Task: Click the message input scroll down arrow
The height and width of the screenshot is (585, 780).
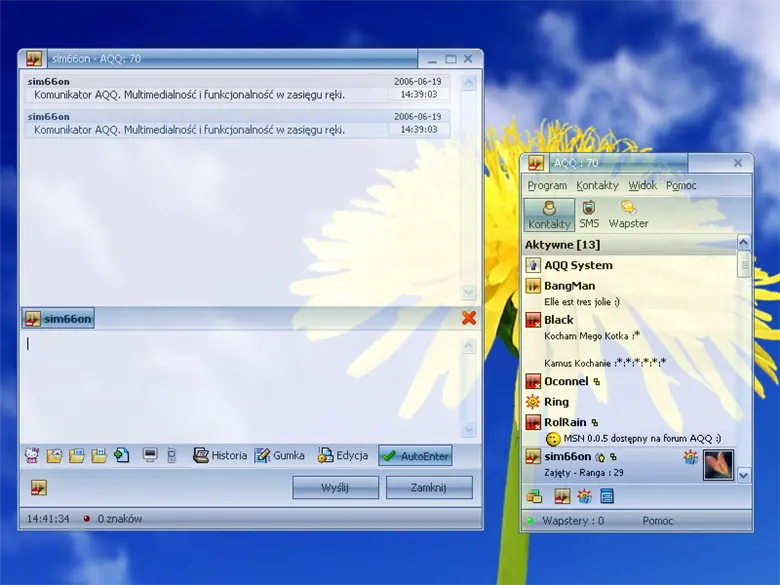Action: click(x=468, y=429)
